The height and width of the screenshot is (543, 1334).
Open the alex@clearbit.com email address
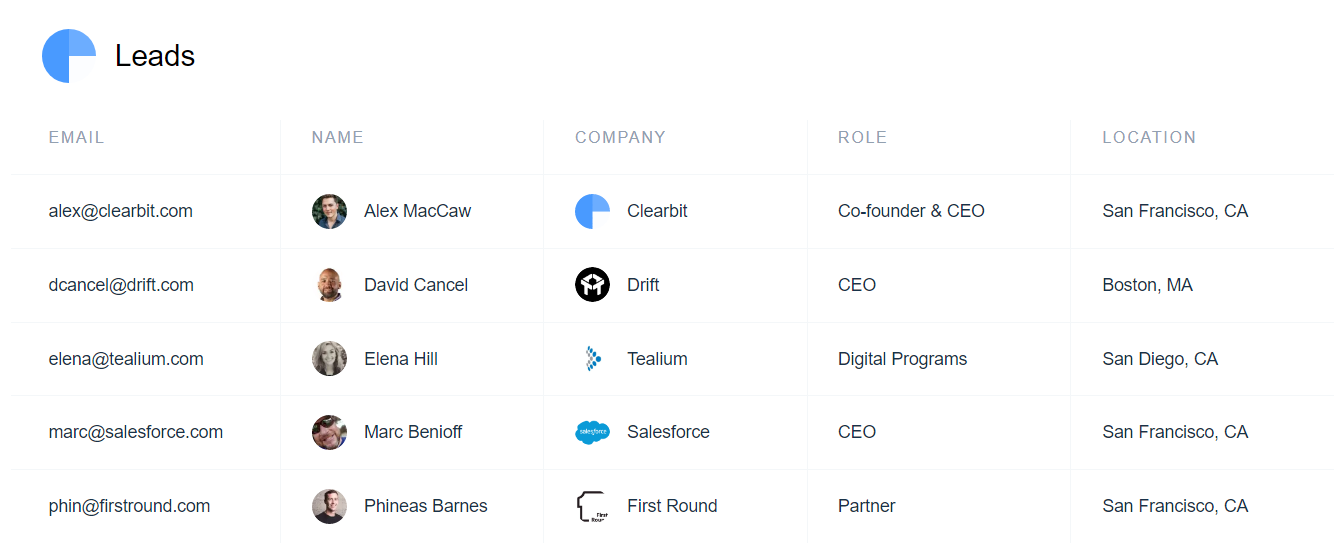(120, 211)
